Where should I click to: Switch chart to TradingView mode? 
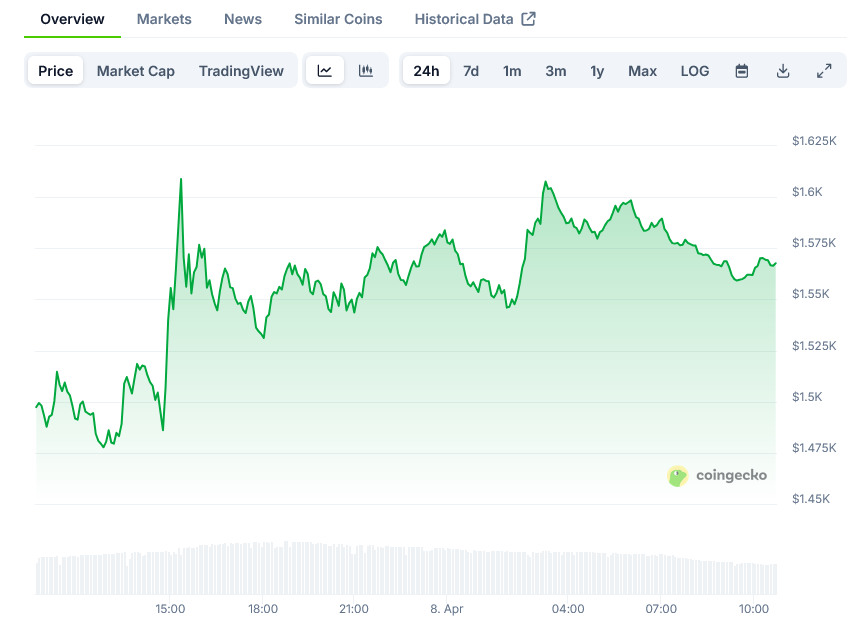pyautogui.click(x=241, y=71)
